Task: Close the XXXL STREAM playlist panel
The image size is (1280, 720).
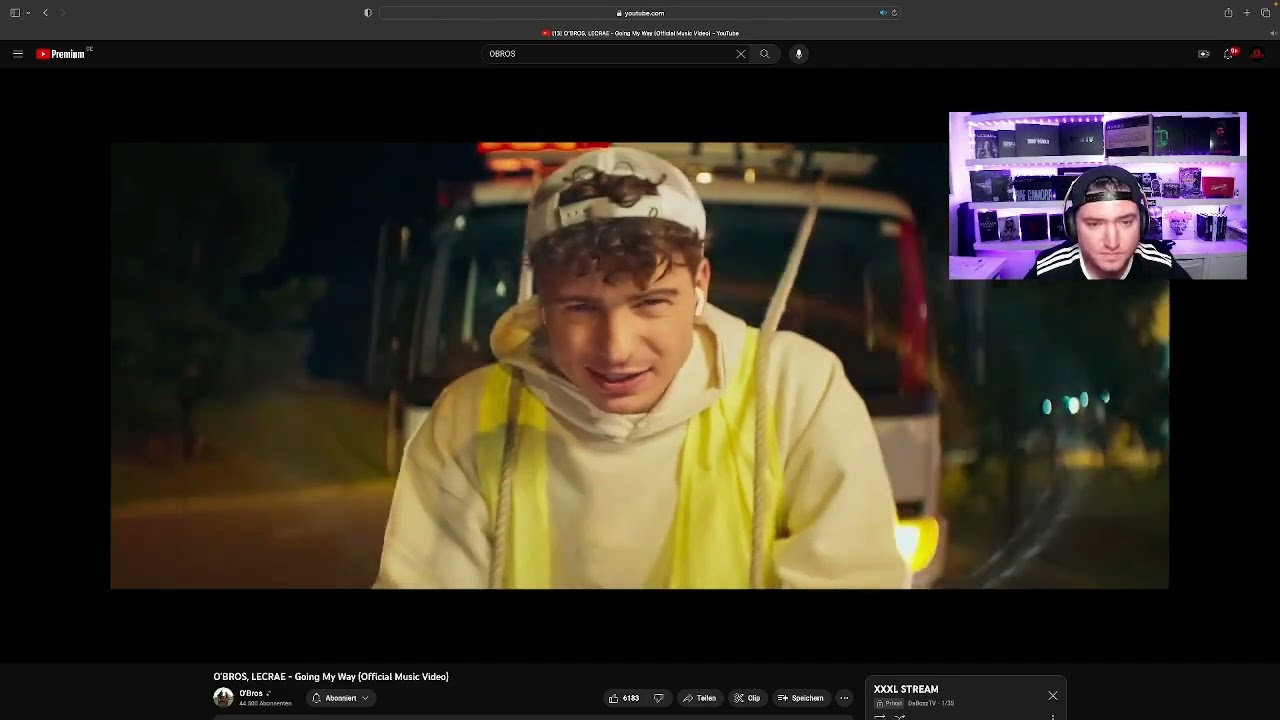Action: coord(1052,695)
